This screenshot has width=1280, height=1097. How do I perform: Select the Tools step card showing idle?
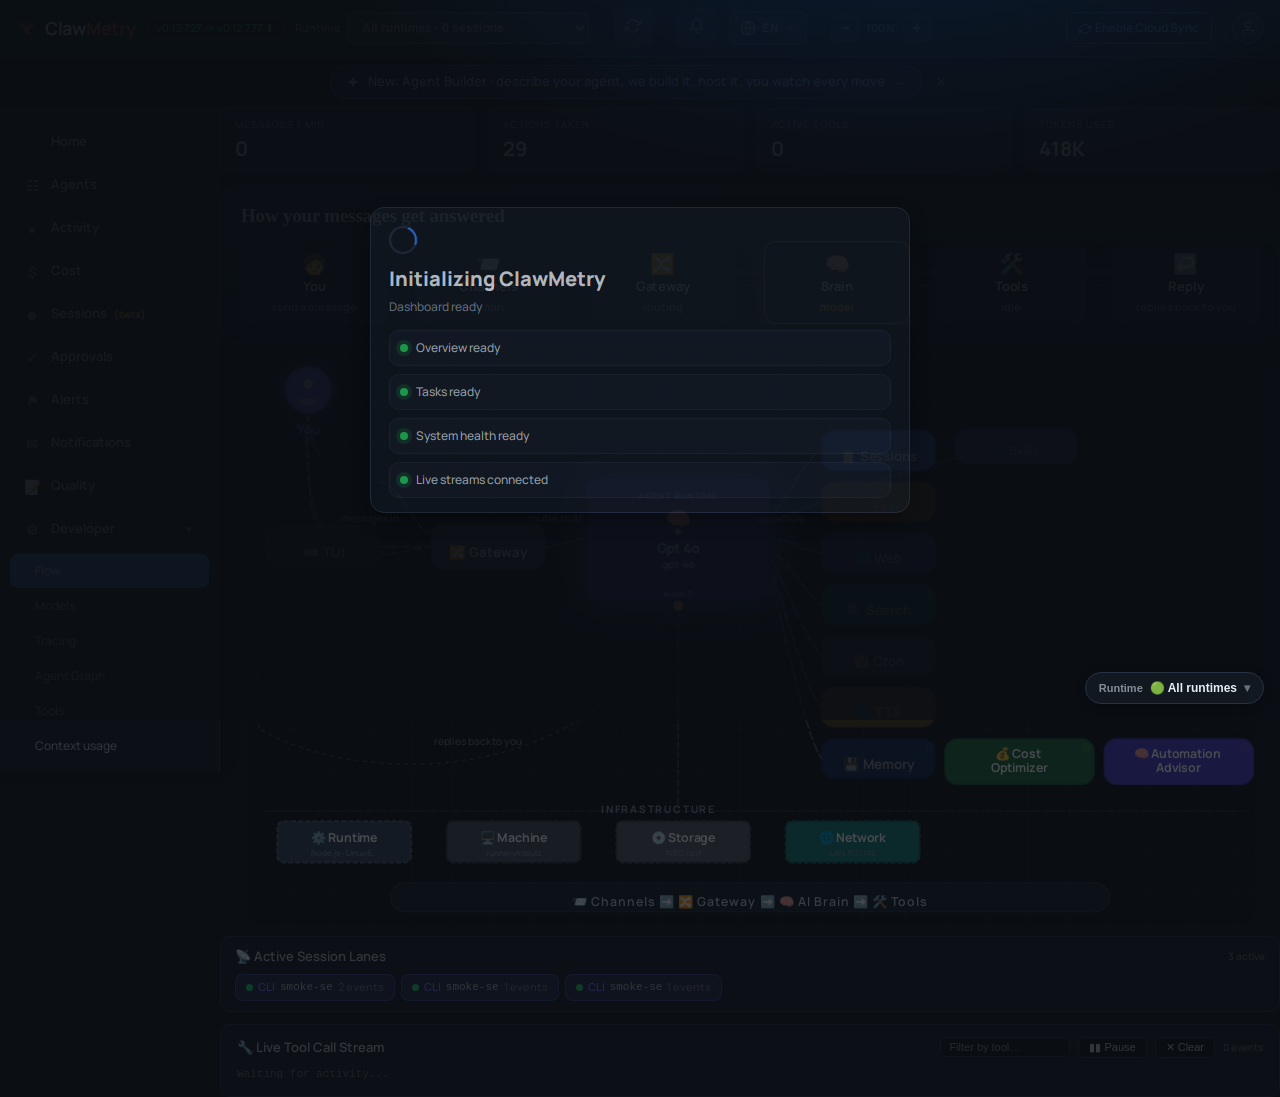tap(1011, 283)
